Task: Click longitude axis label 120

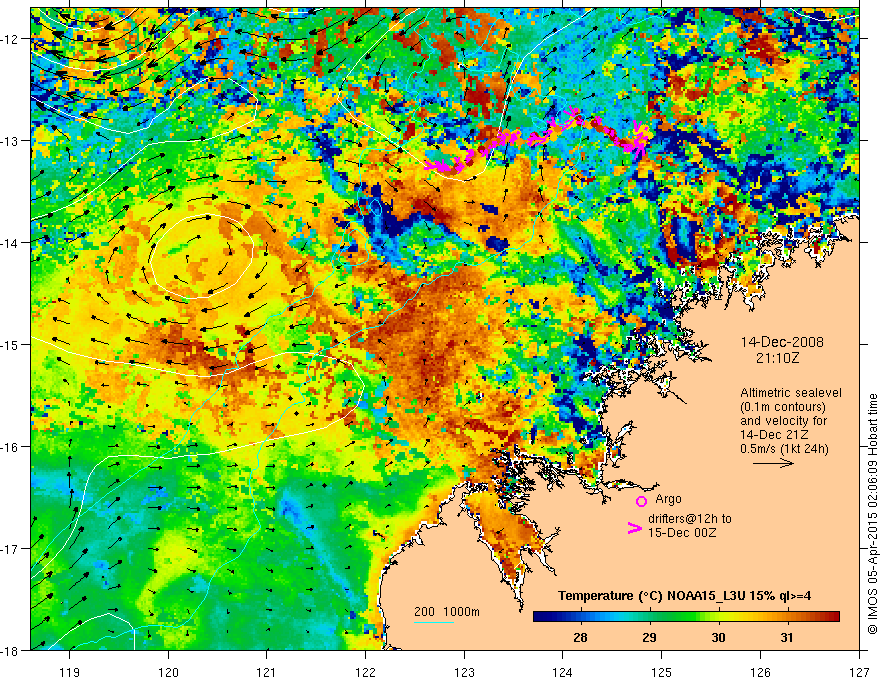Action: click(168, 673)
